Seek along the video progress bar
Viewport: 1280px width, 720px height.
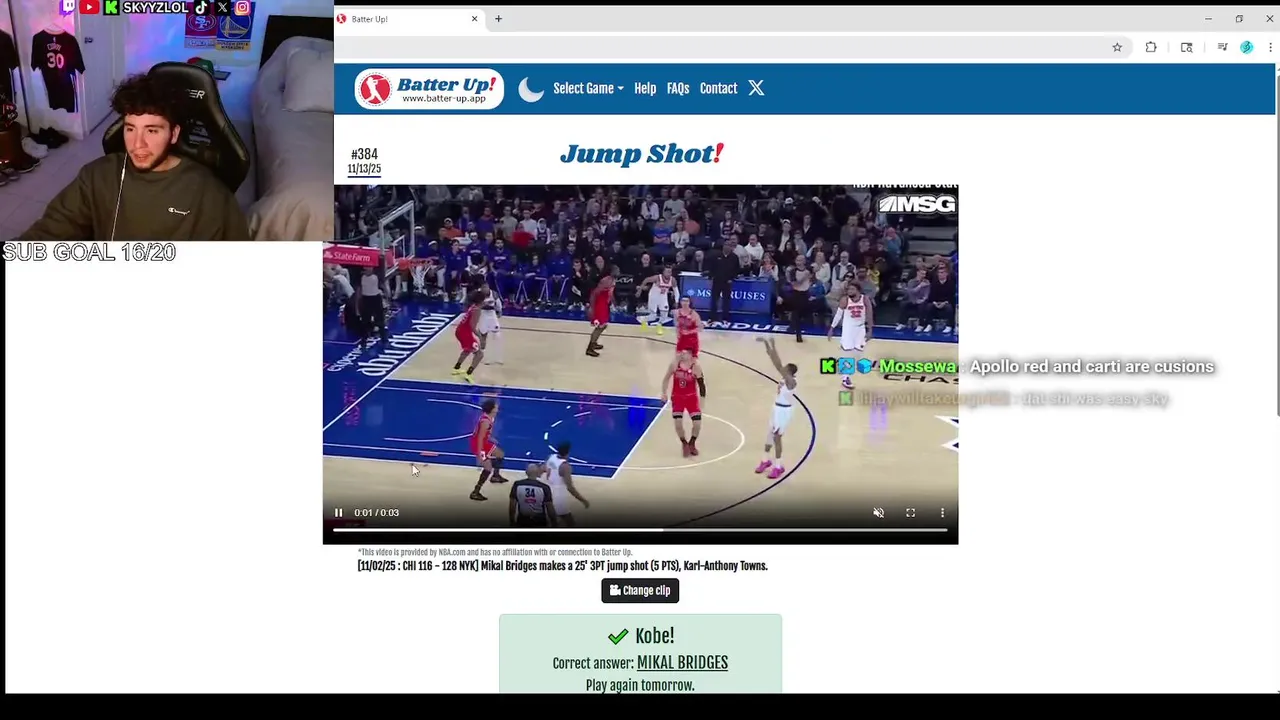point(640,530)
